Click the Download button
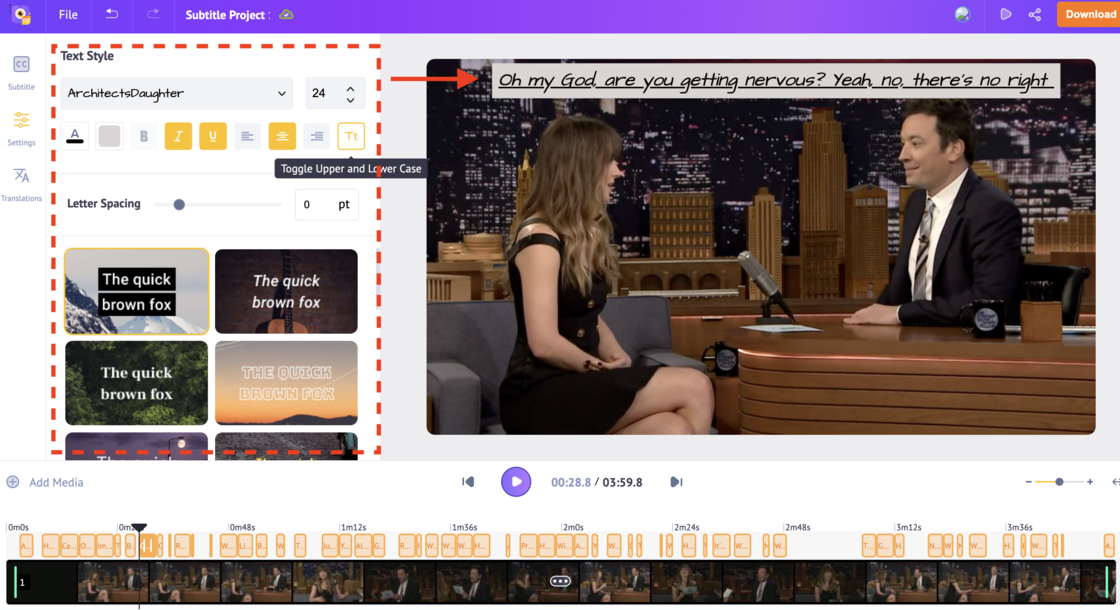This screenshot has height=610, width=1120. pos(1092,14)
